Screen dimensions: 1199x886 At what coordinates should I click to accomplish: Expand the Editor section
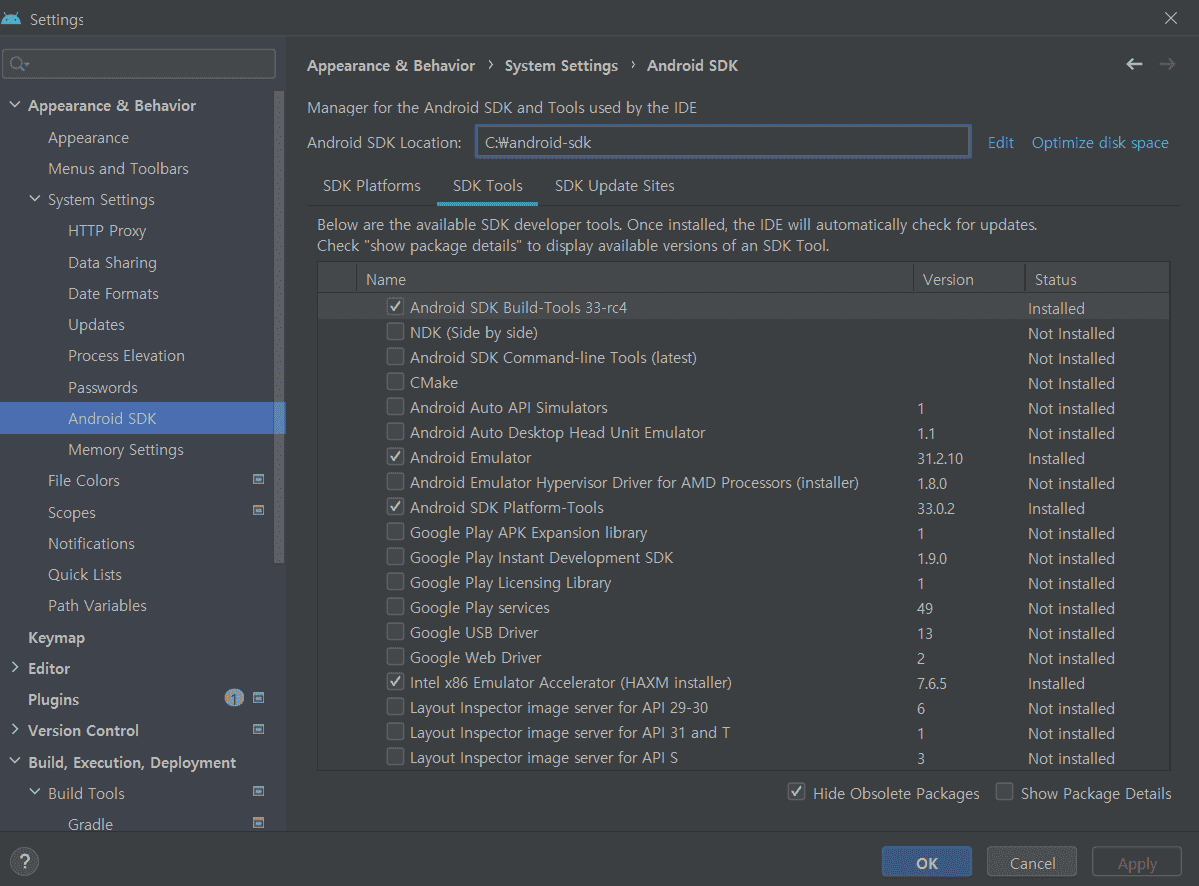[15, 667]
